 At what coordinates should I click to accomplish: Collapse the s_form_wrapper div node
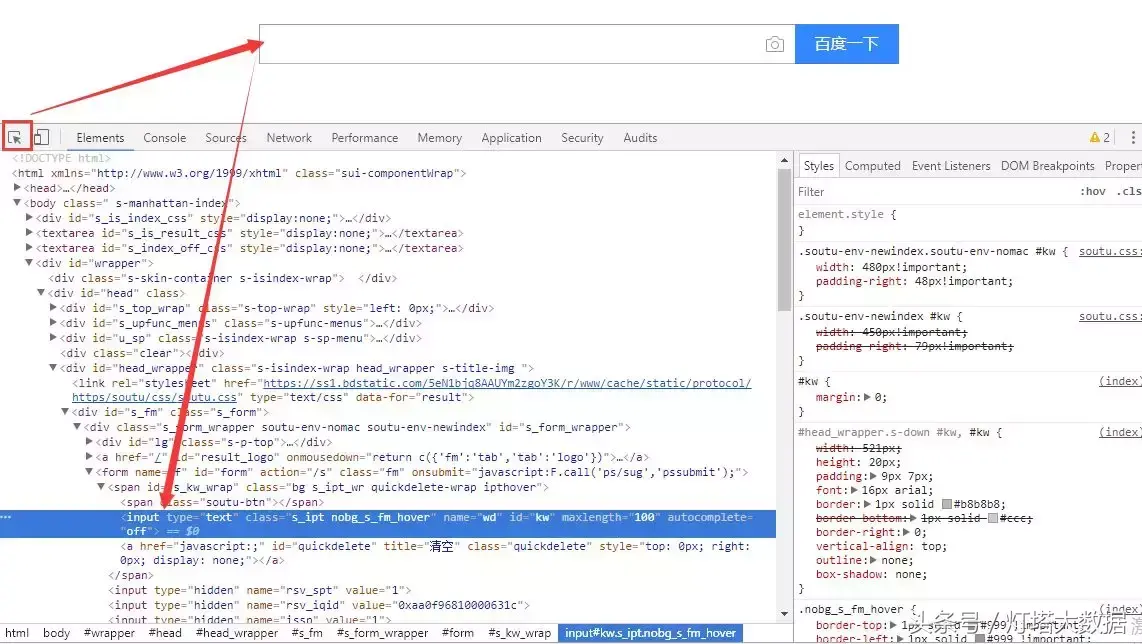pyautogui.click(x=77, y=427)
